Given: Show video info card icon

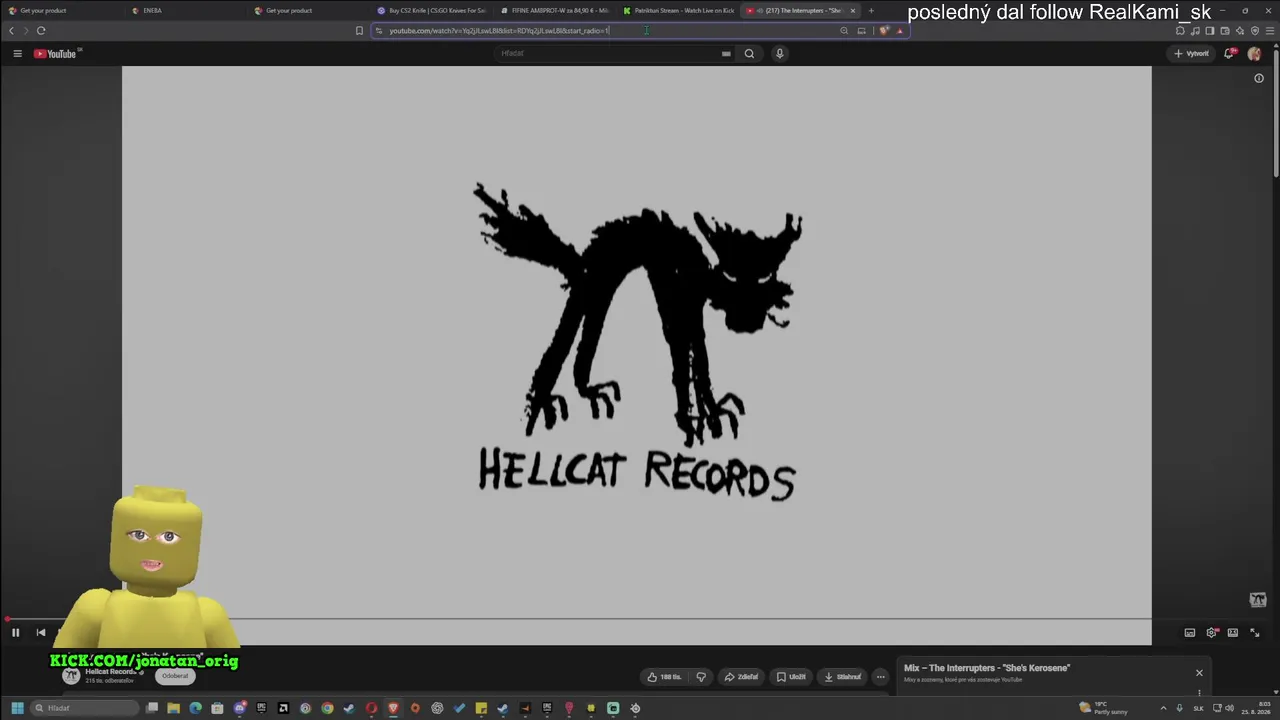Looking at the screenshot, I should [1259, 78].
